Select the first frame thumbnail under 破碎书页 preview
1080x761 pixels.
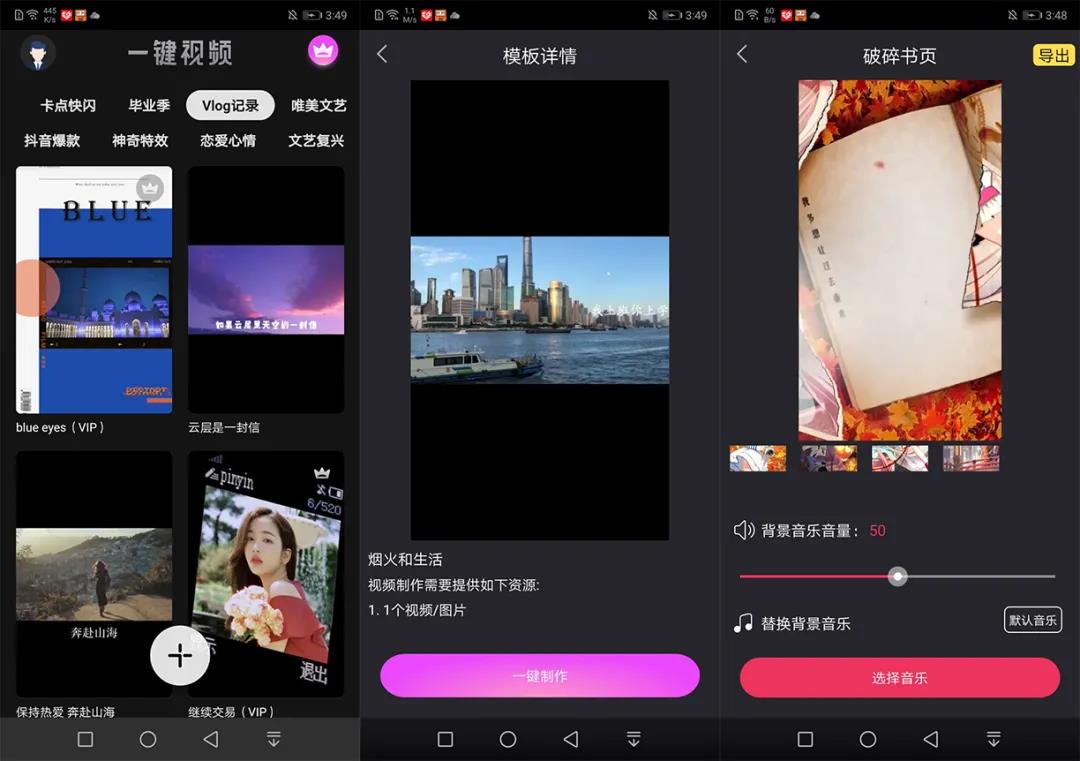(x=757, y=457)
